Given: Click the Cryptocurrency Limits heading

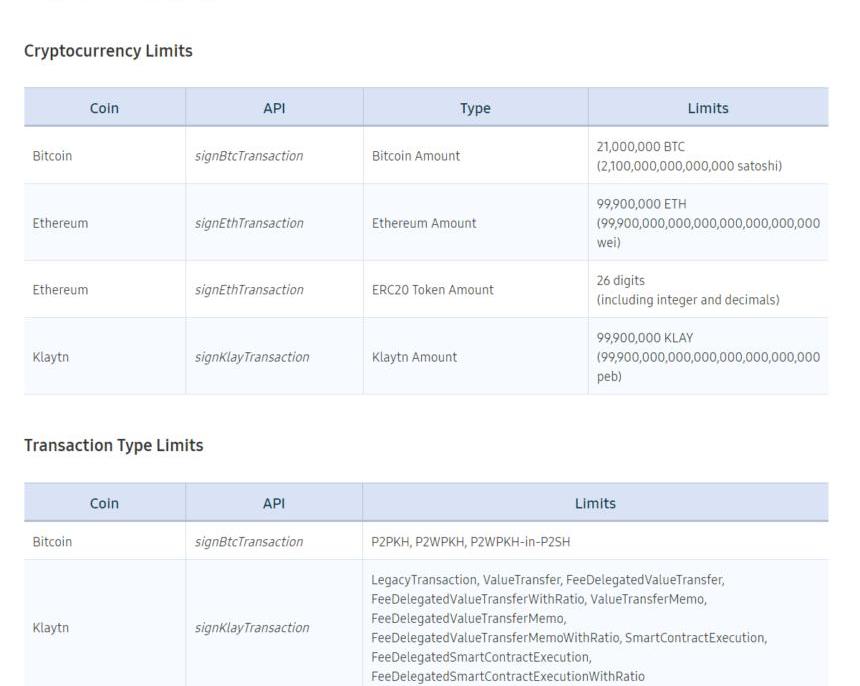Looking at the screenshot, I should pos(108,51).
